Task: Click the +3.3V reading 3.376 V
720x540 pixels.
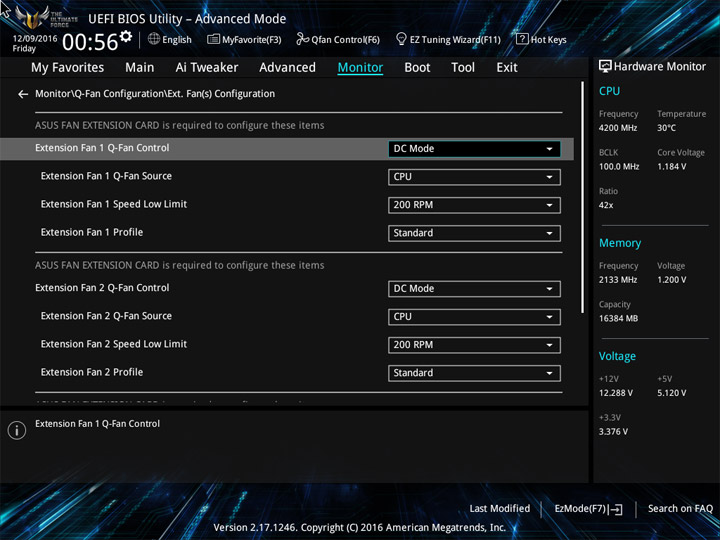Action: 613,432
